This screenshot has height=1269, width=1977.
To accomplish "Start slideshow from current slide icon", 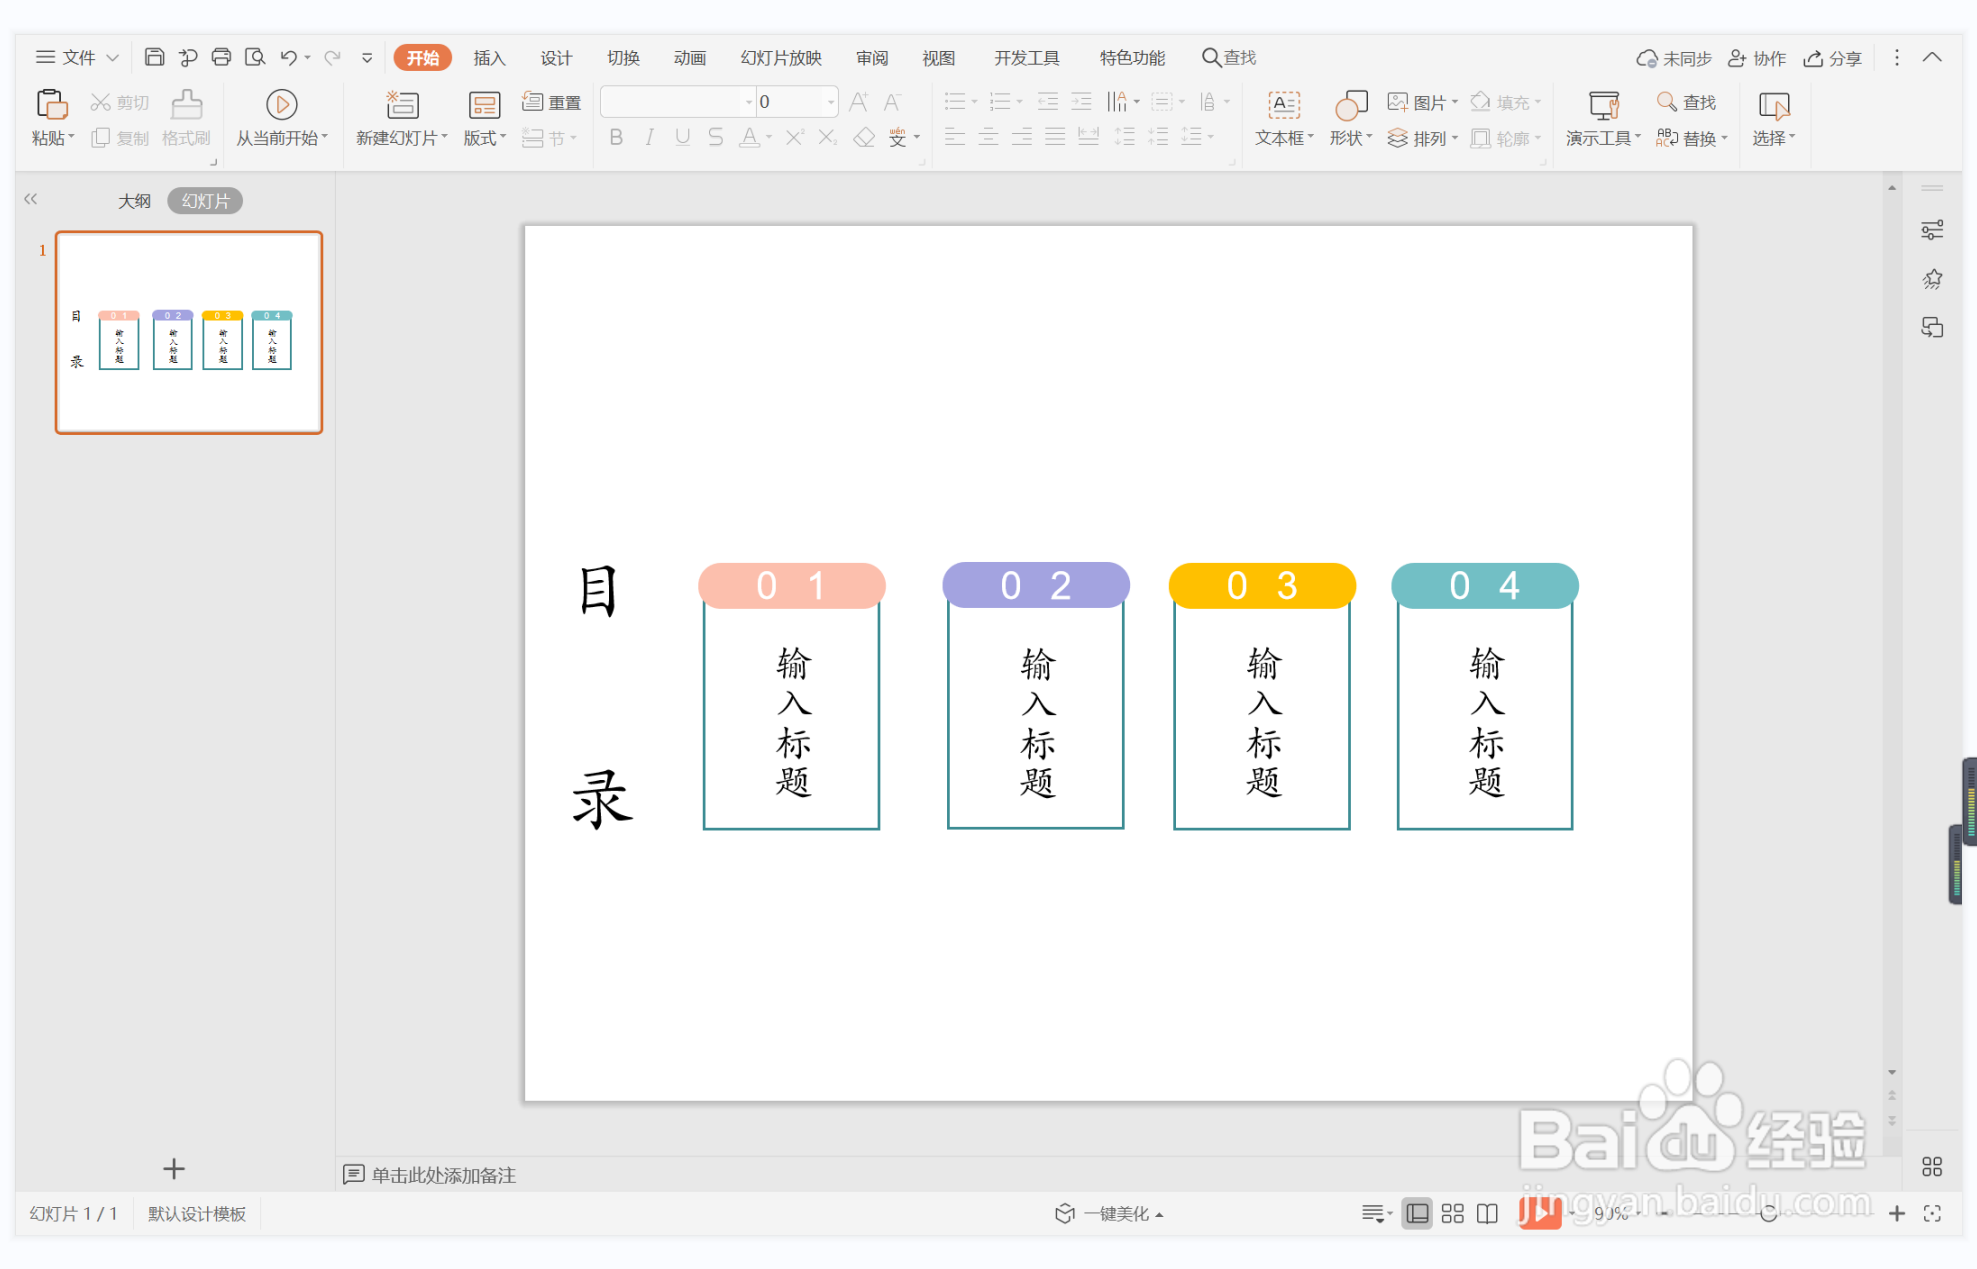I will click(x=281, y=105).
